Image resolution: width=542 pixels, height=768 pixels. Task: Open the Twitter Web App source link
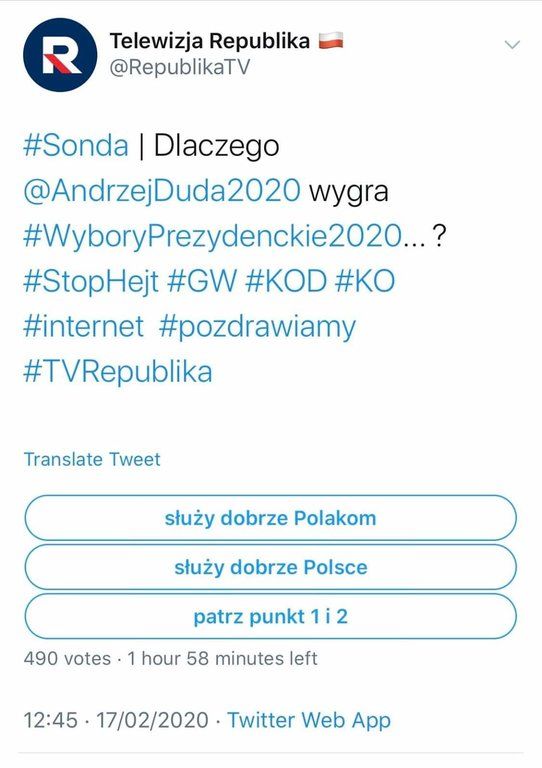click(x=309, y=720)
